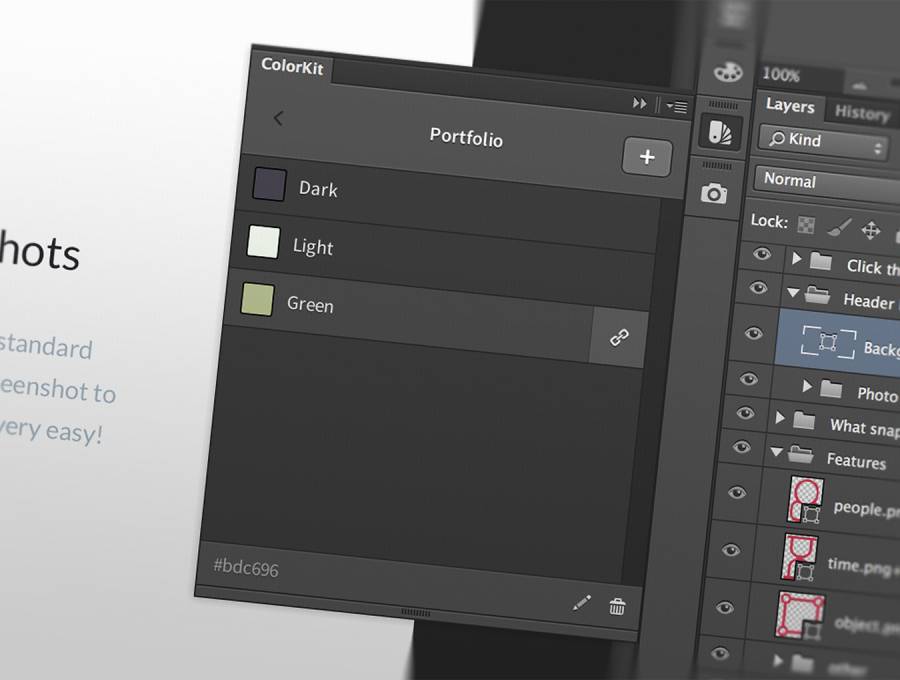Screen dimensions: 900x680
Task: Click the plus button to add color
Action: tap(647, 157)
